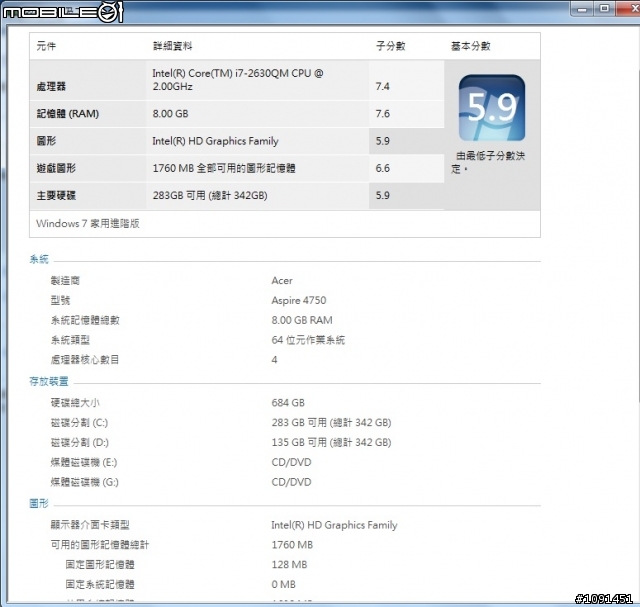Click the 5.9 base score badge
Screen dimensions: 640x607
[x=492, y=107]
